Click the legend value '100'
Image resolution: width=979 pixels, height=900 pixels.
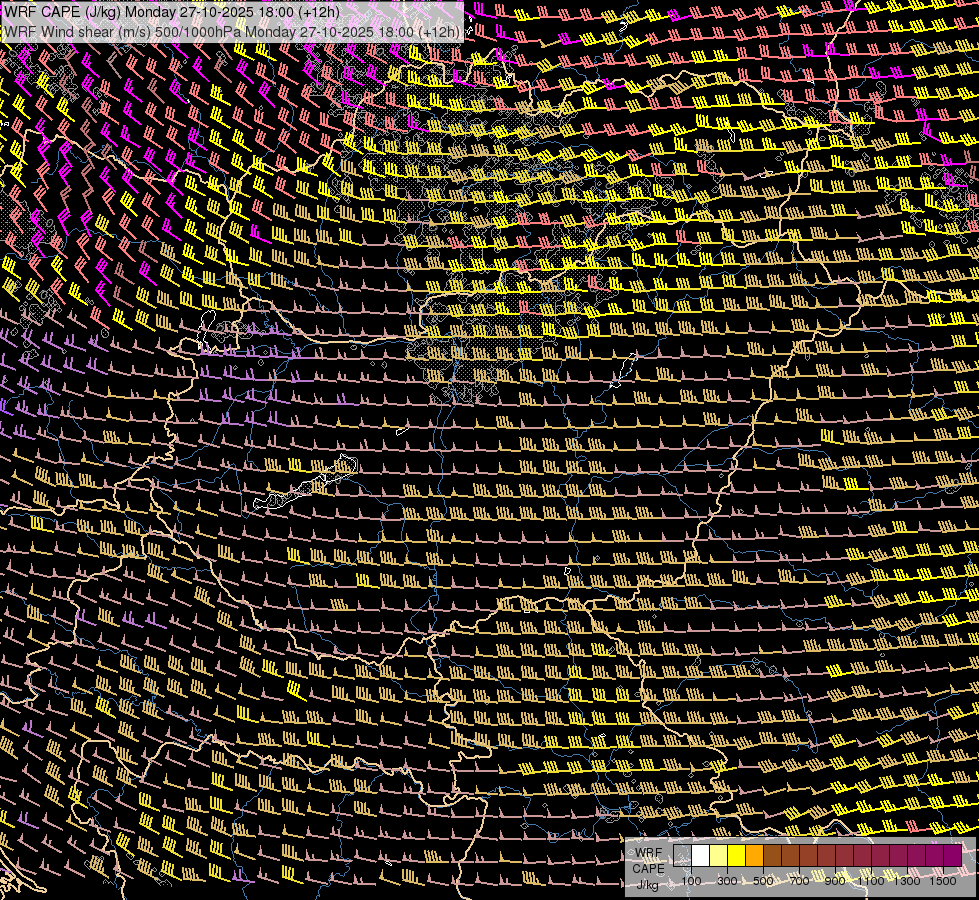tap(691, 881)
